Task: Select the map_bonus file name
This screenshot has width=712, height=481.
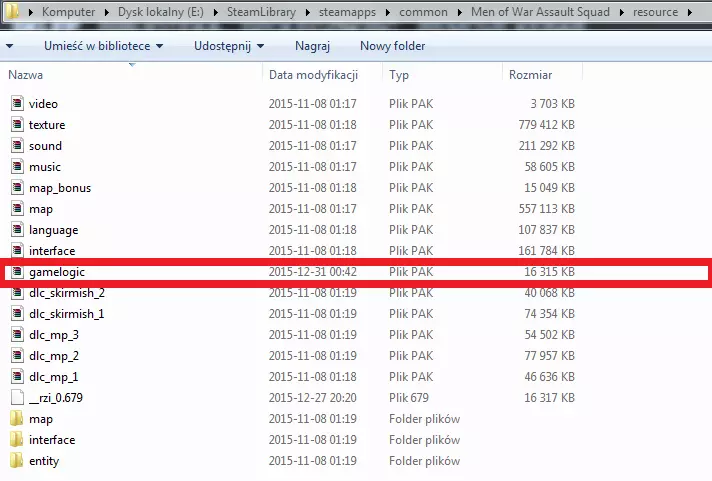Action: pyautogui.click(x=60, y=188)
